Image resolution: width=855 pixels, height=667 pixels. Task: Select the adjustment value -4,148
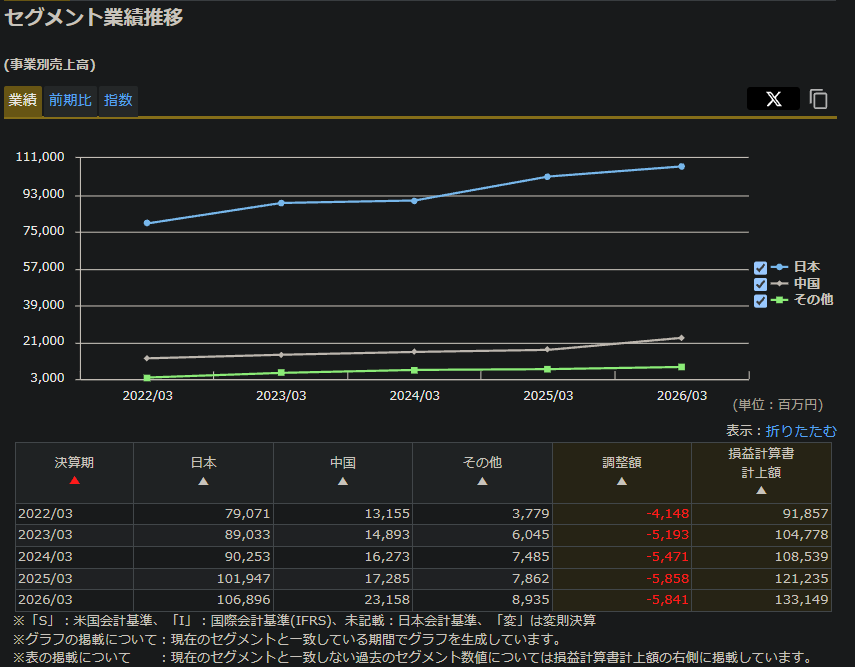(667, 514)
